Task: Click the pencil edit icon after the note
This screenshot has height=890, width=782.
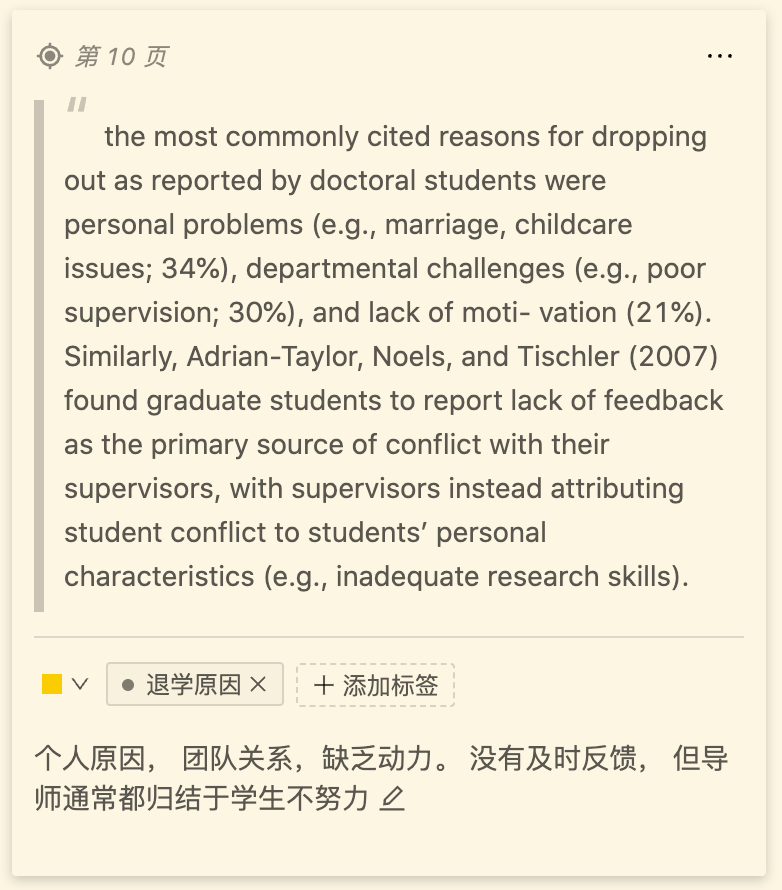Action: click(392, 799)
